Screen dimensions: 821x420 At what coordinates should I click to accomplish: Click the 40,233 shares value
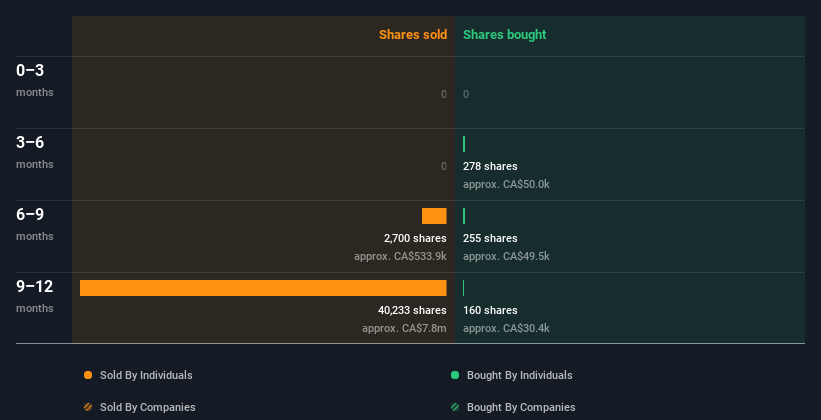[412, 310]
